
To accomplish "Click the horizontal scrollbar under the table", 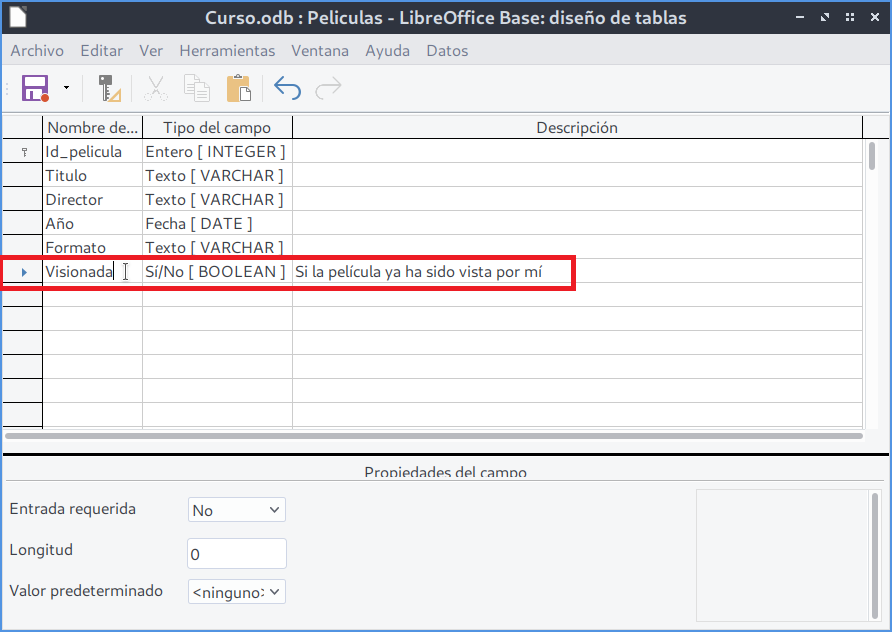I will [x=433, y=436].
